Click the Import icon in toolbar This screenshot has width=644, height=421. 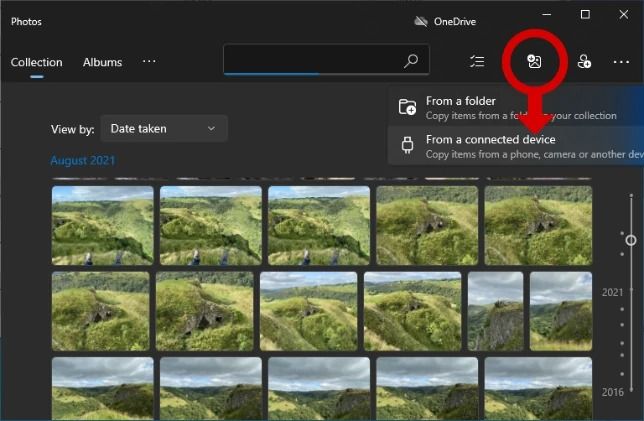click(534, 62)
